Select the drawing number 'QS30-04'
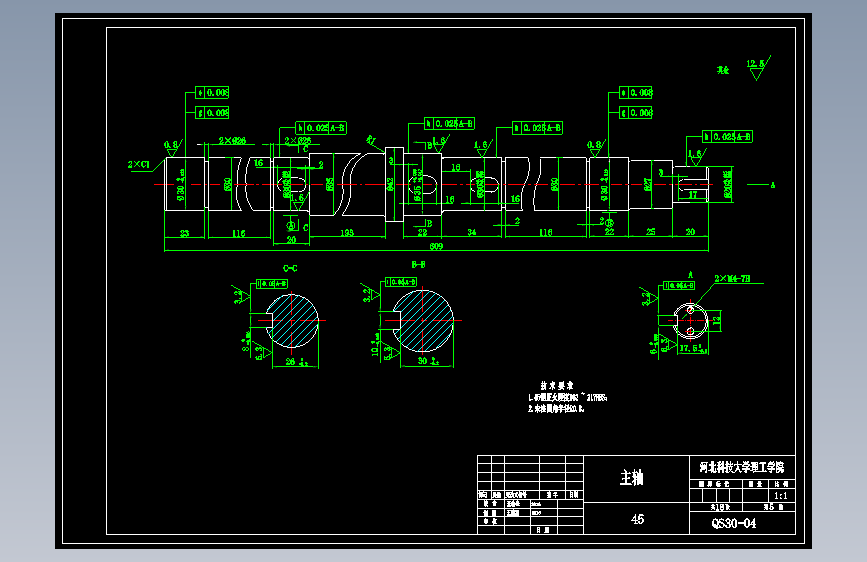The height and width of the screenshot is (562, 867). click(x=734, y=523)
